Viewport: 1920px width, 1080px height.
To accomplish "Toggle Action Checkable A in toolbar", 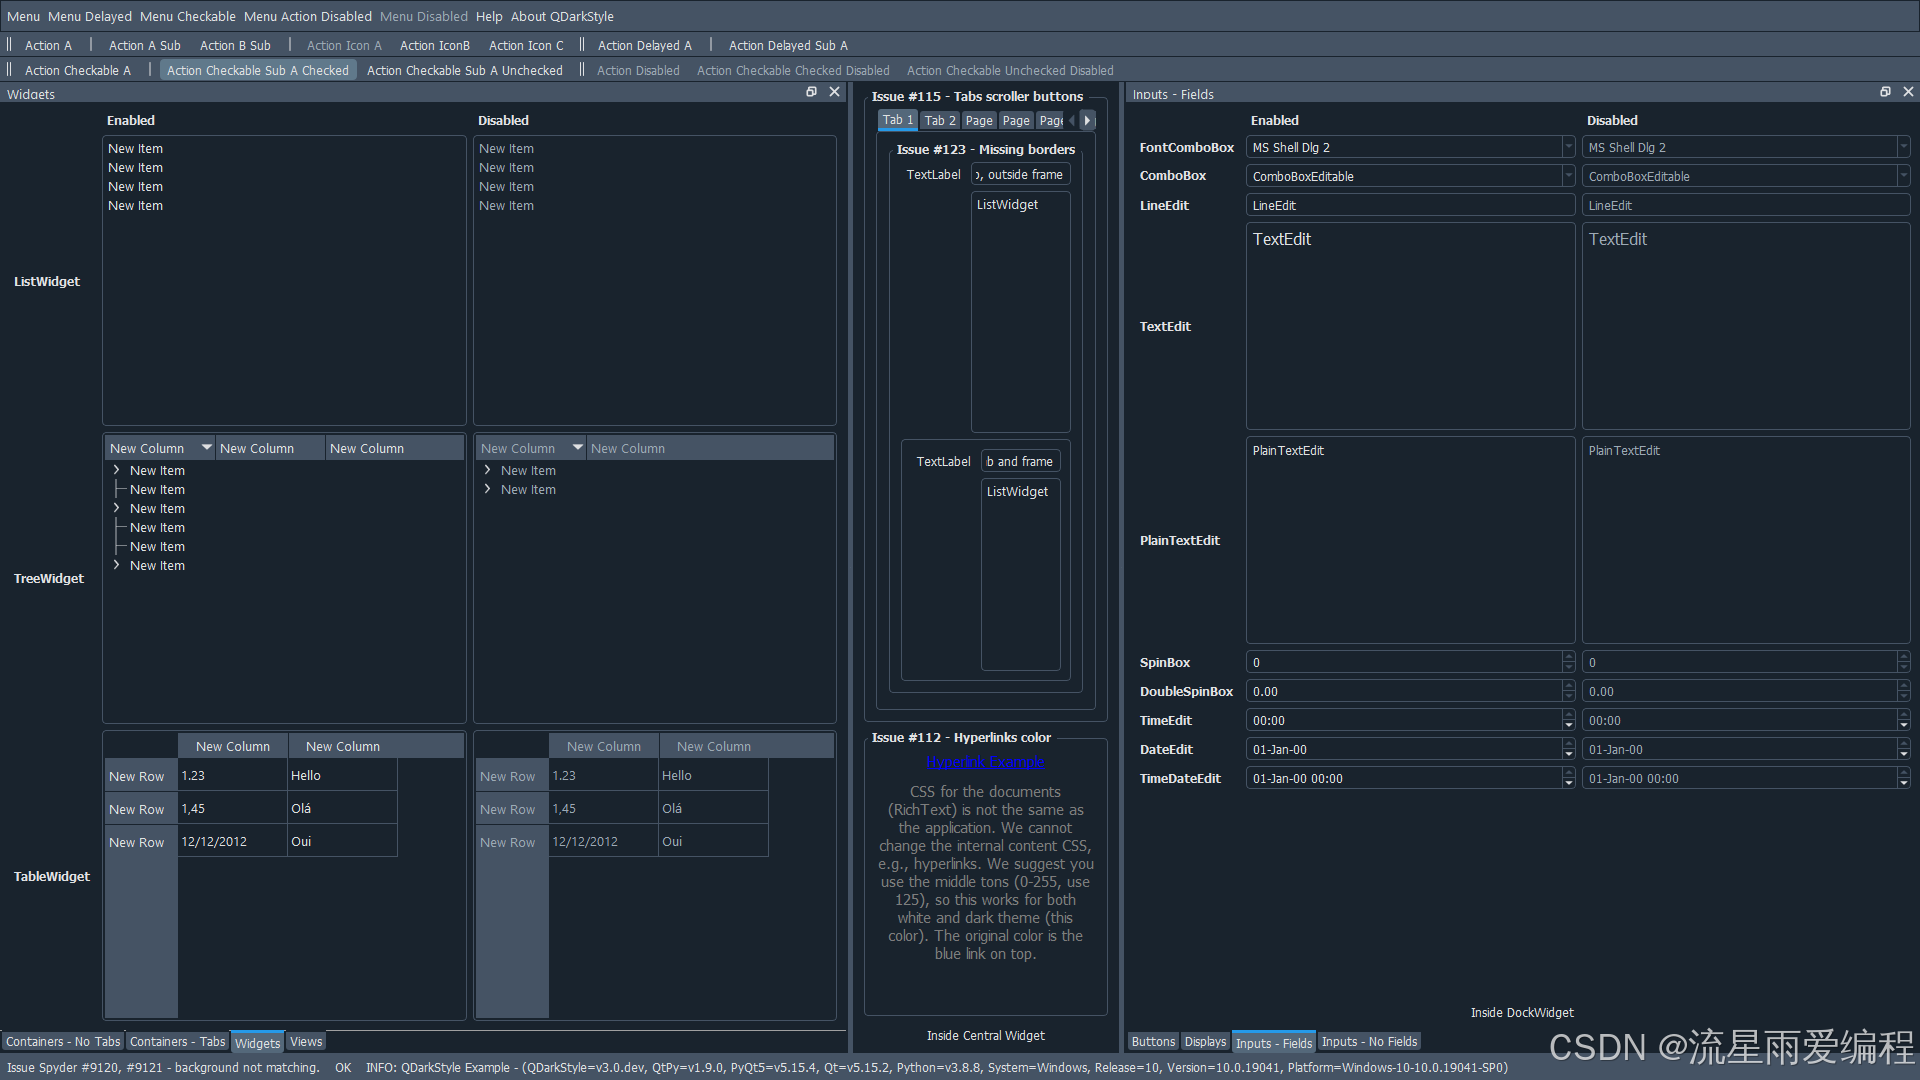I will tap(77, 71).
